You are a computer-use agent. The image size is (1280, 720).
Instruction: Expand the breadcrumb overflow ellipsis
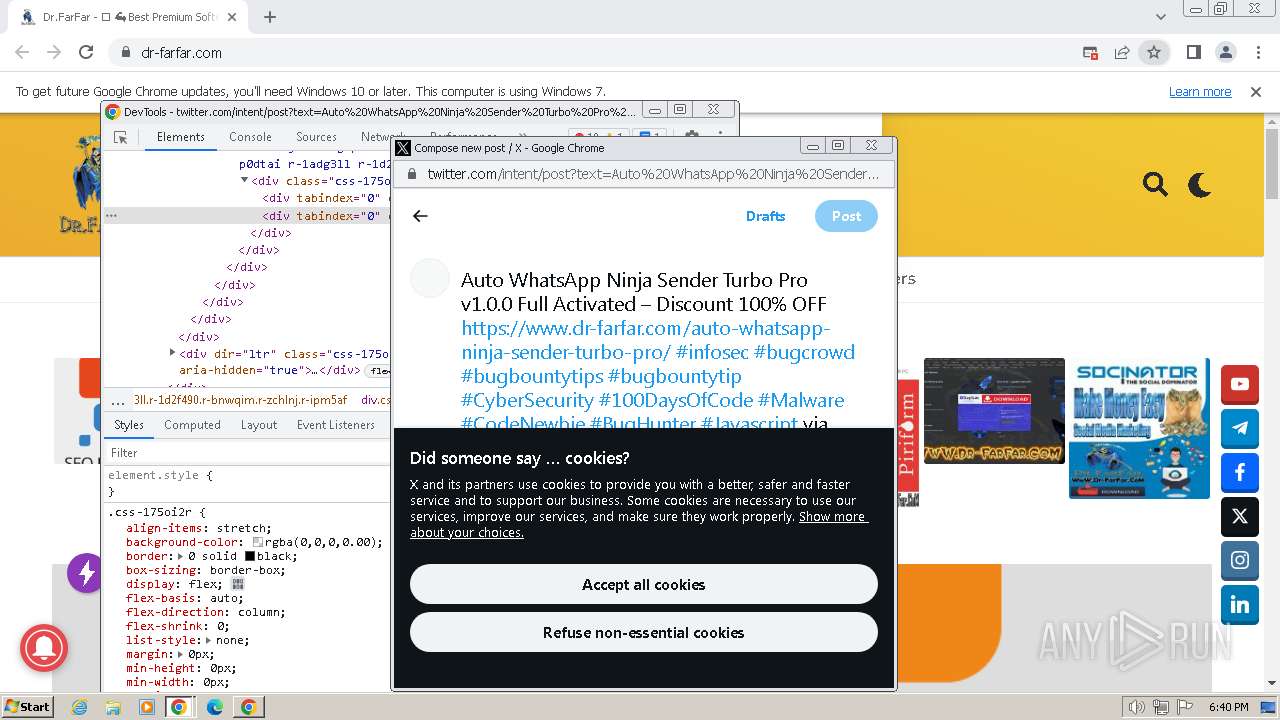click(118, 400)
